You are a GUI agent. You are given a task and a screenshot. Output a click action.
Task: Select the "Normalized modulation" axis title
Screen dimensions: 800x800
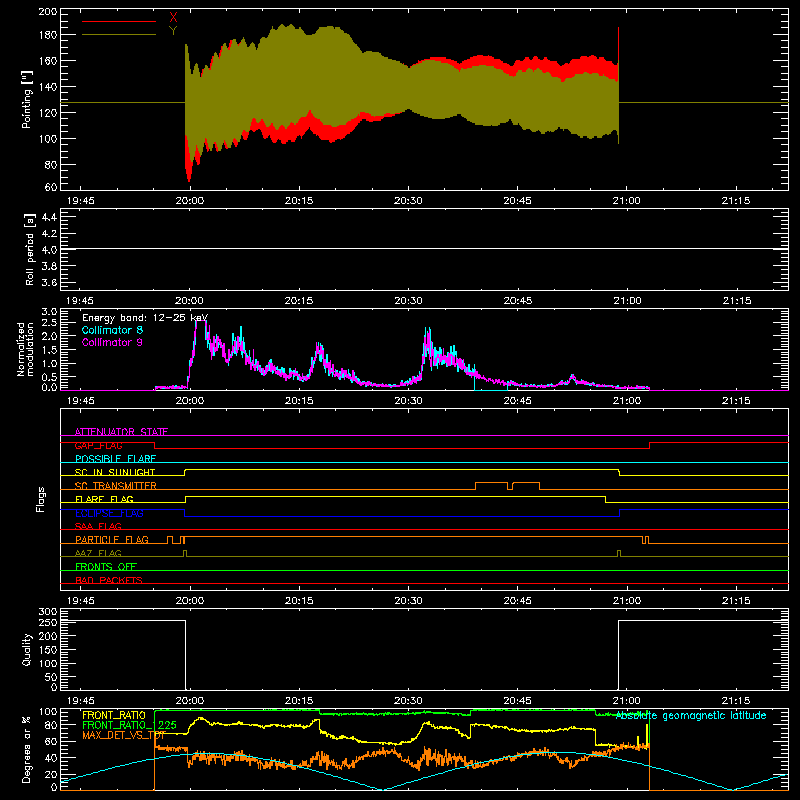pos(25,349)
